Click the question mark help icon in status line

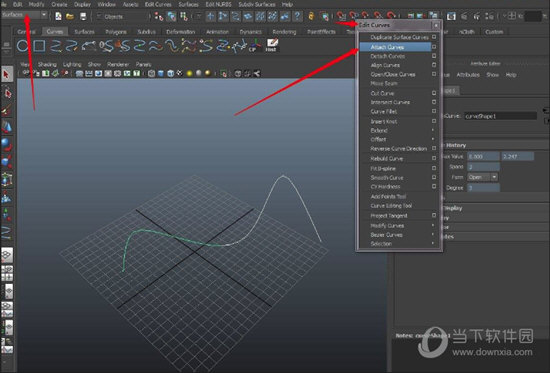click(297, 16)
